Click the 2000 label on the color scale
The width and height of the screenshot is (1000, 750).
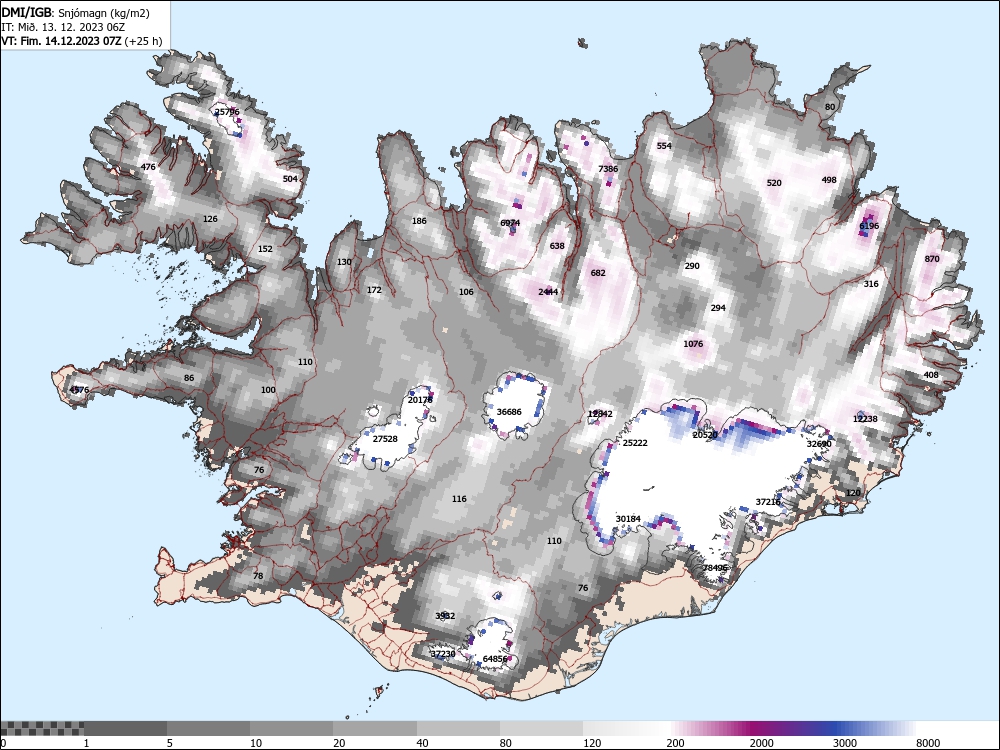click(761, 743)
